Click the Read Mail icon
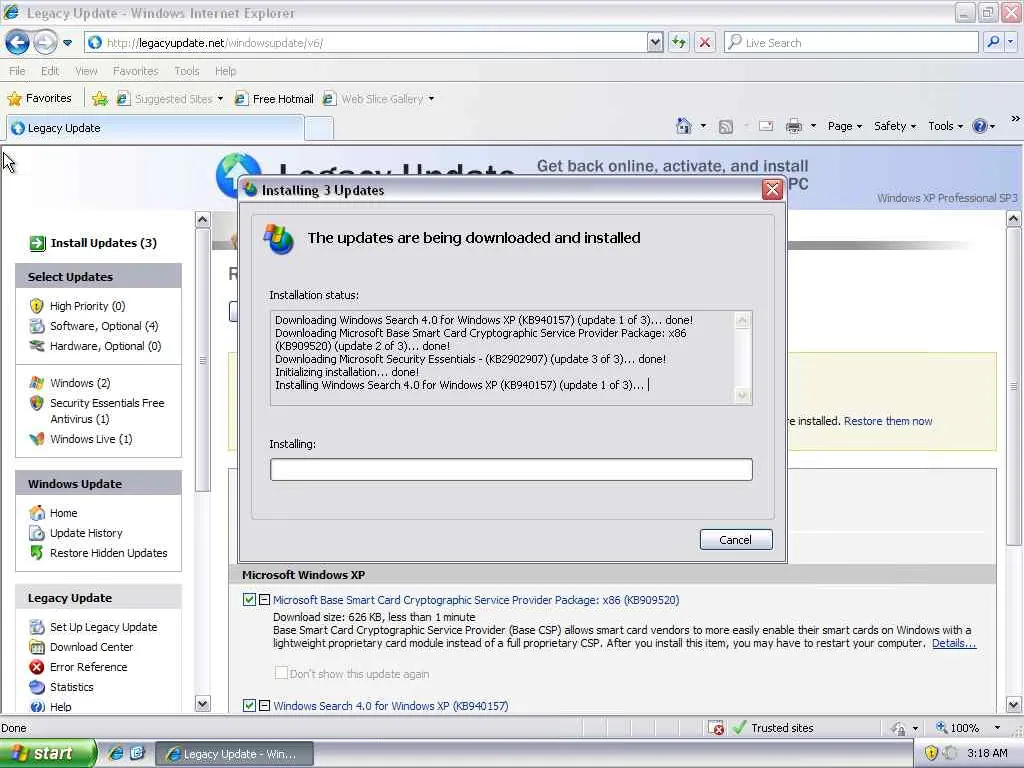Image resolution: width=1024 pixels, height=768 pixels. coord(766,126)
